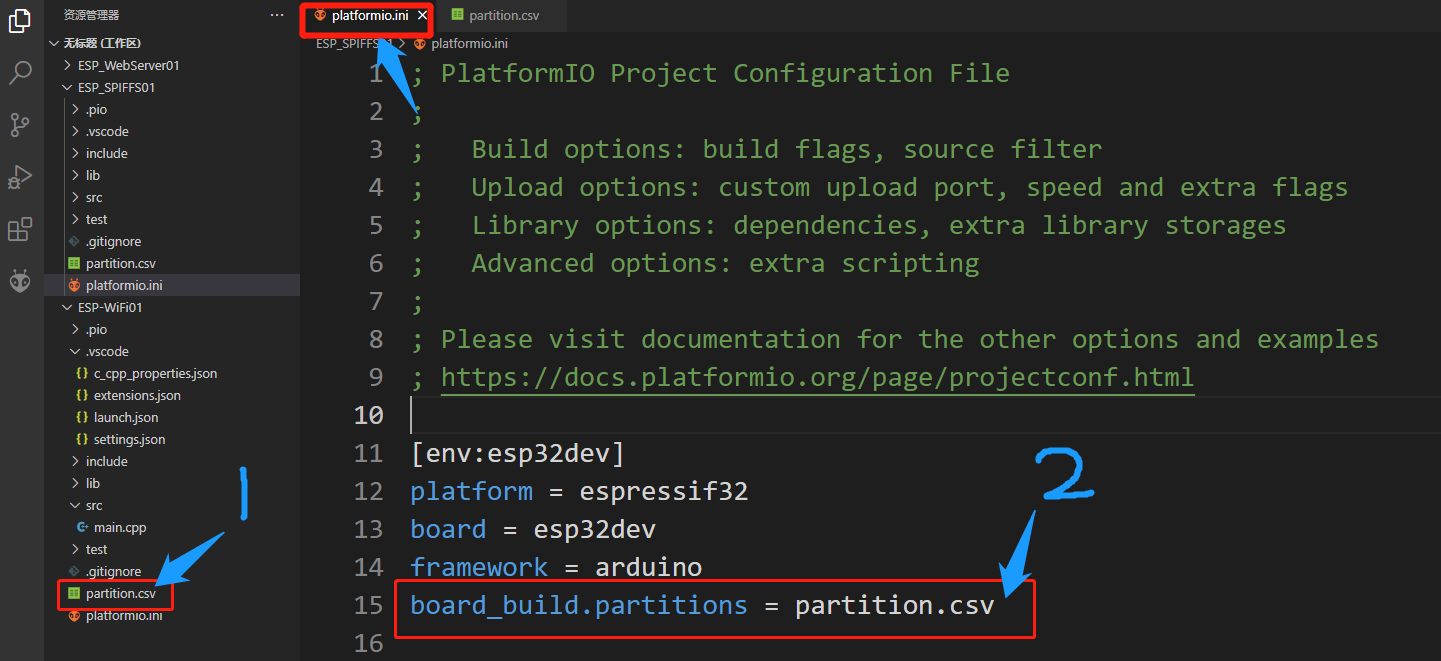1441x661 pixels.
Task: Click line number 15 in gutter
Action: (x=369, y=605)
